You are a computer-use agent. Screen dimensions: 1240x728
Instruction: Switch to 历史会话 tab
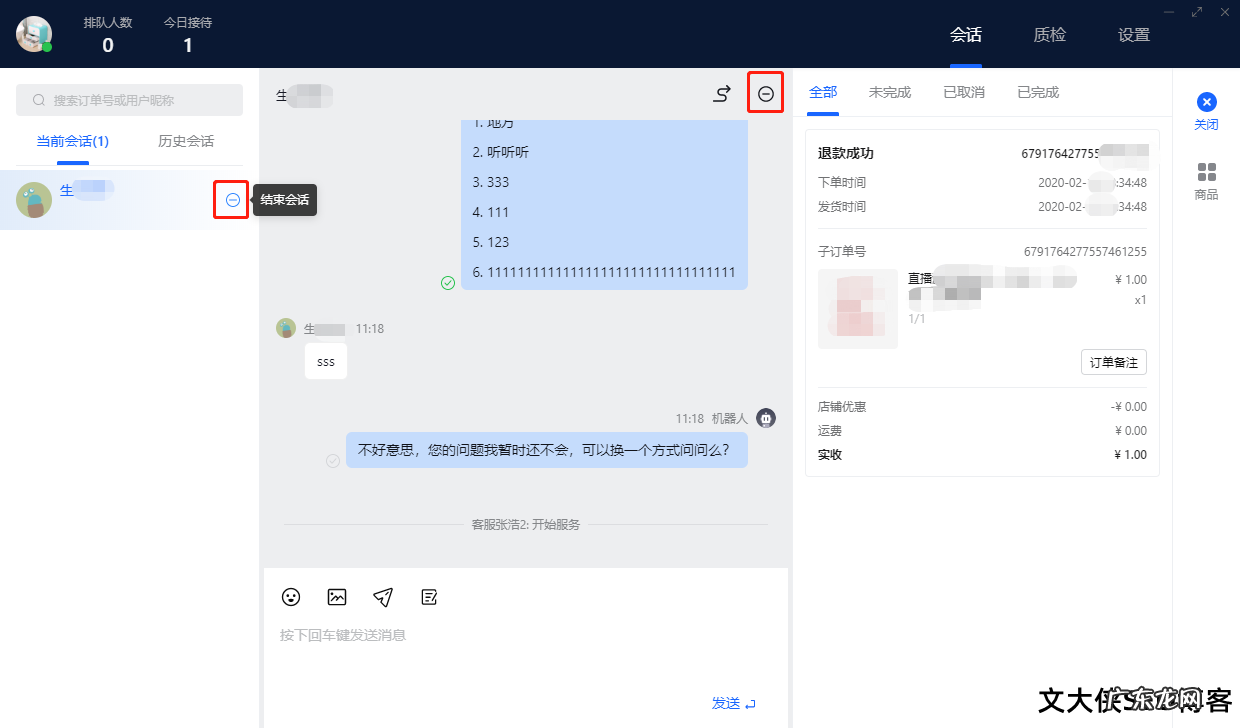[x=185, y=141]
